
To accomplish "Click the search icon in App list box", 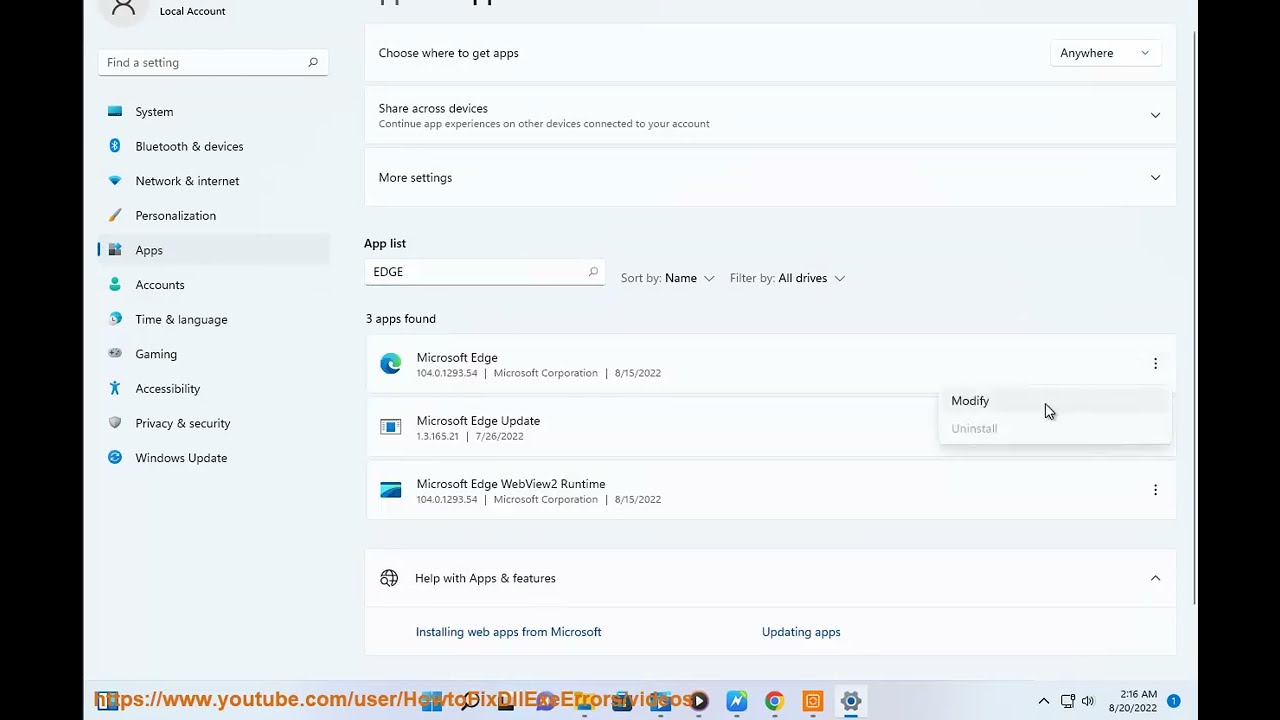I will 593,272.
